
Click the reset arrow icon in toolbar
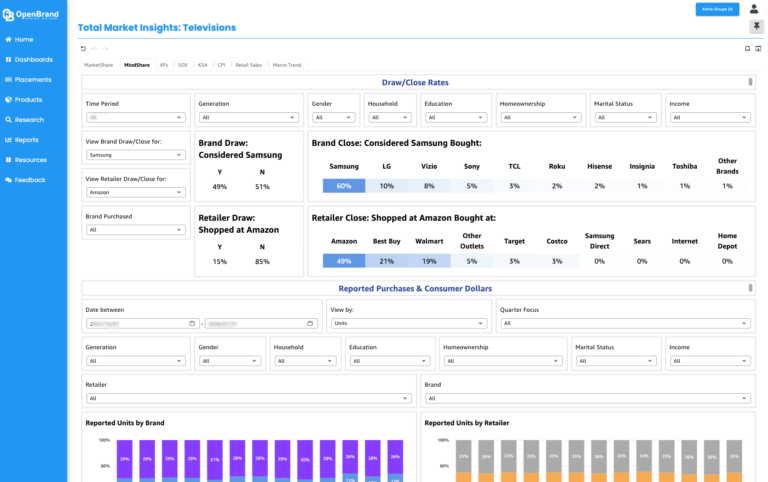[x=83, y=48]
